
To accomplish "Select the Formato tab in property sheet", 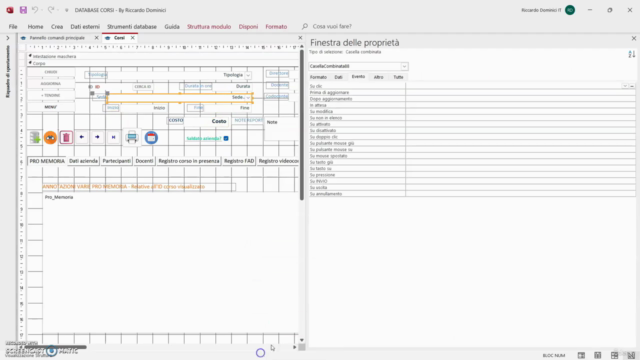I will tap(318, 77).
